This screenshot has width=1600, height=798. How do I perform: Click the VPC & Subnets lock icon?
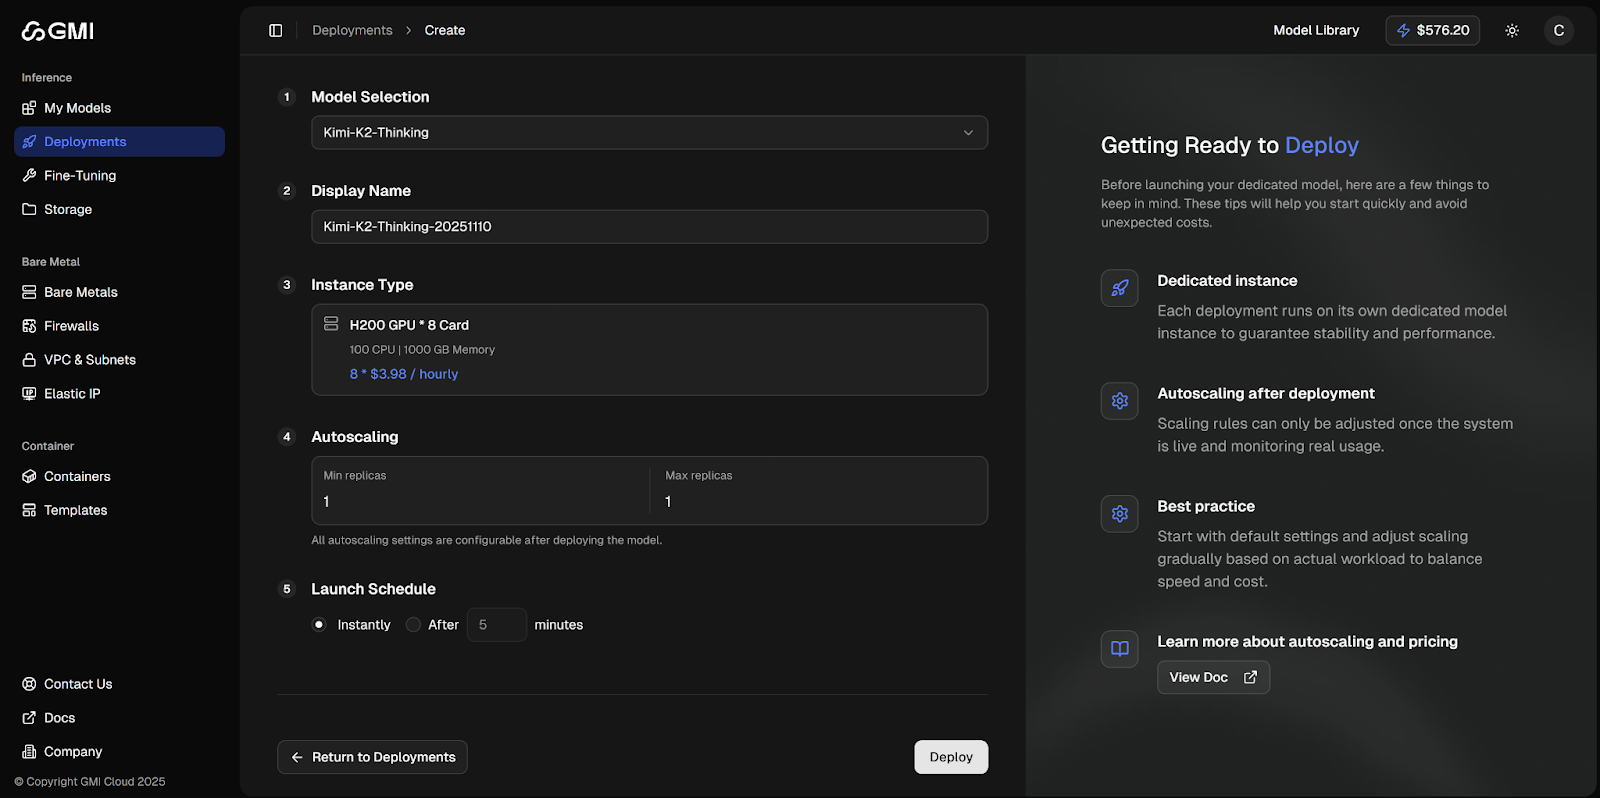point(29,360)
